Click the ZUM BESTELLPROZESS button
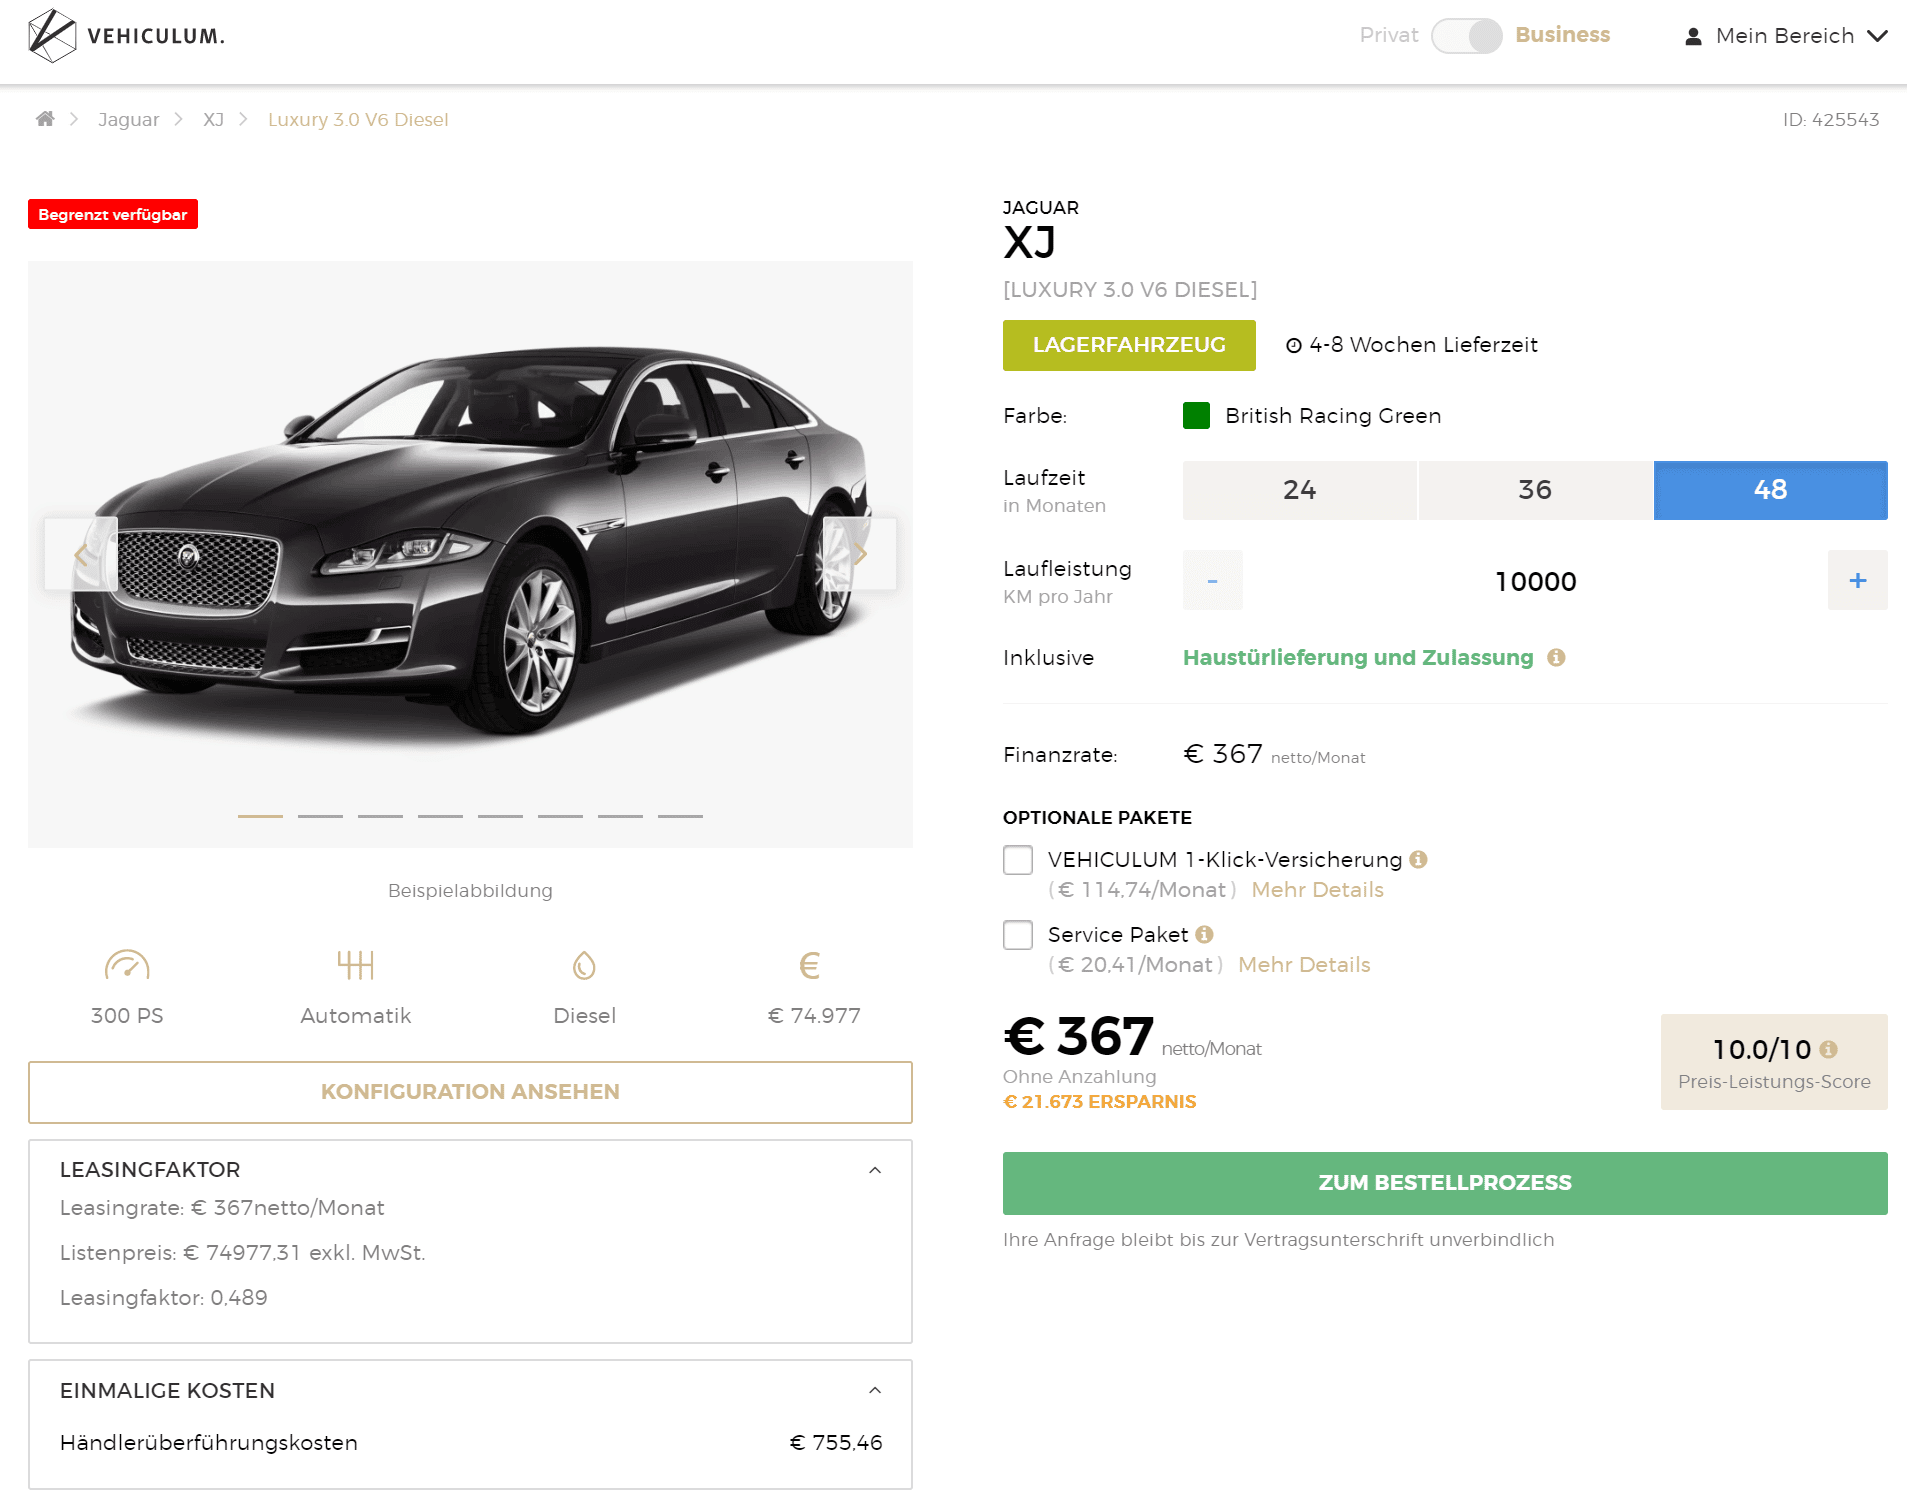The height and width of the screenshot is (1503, 1907). (x=1445, y=1183)
